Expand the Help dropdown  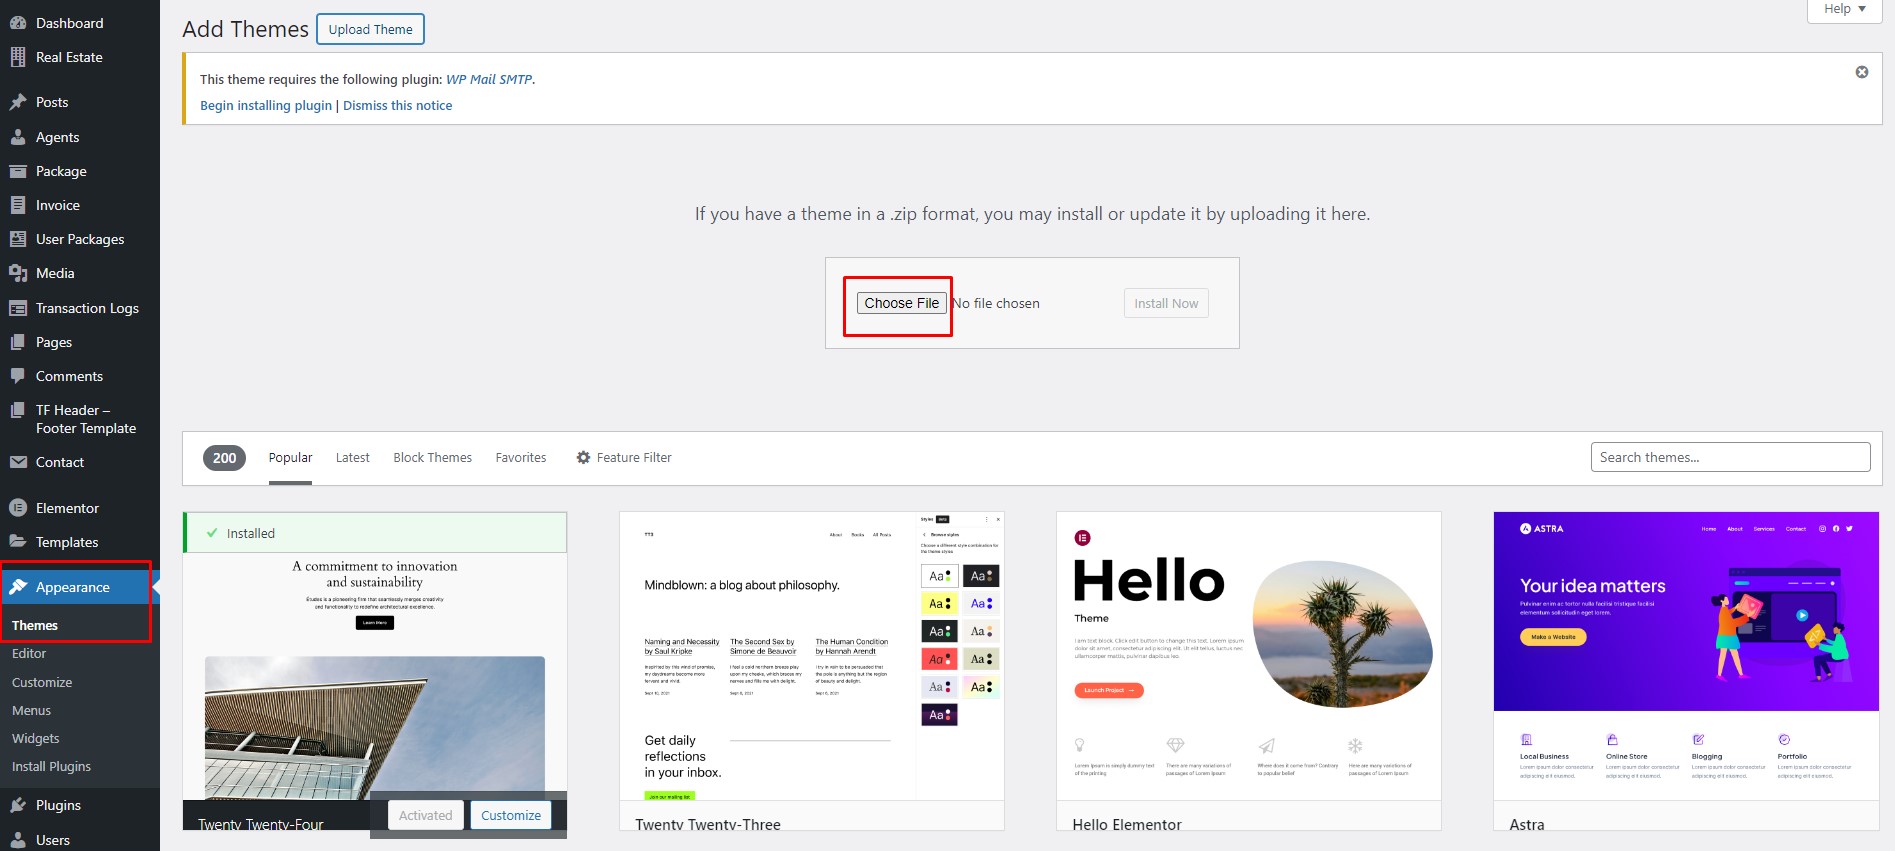tap(1845, 9)
